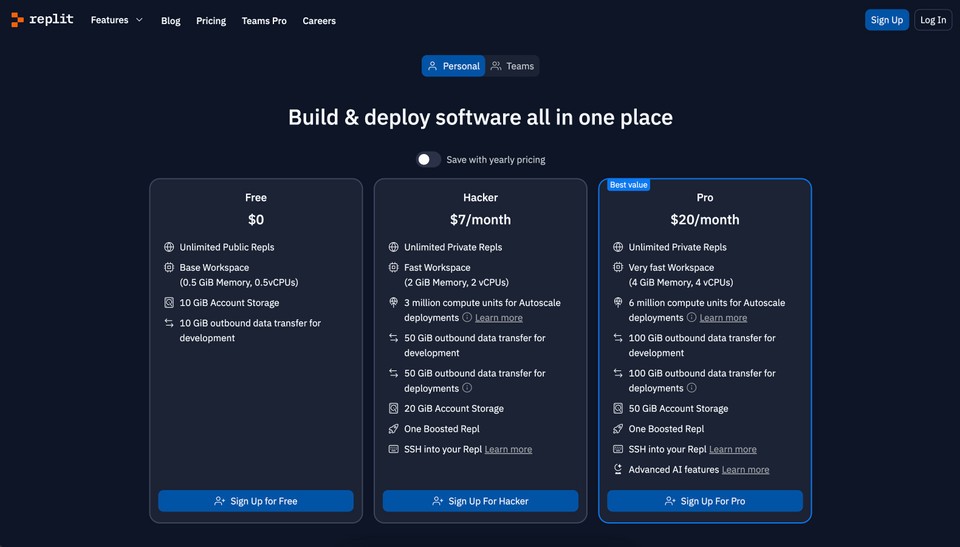Click CPU icon beside Base Workspace
Screen dimensions: 960x547
tap(169, 267)
